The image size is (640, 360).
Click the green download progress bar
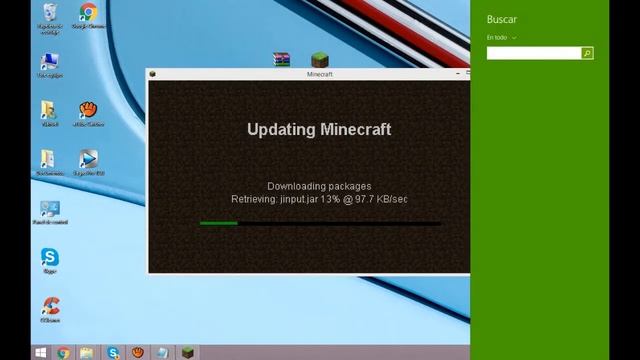320,223
